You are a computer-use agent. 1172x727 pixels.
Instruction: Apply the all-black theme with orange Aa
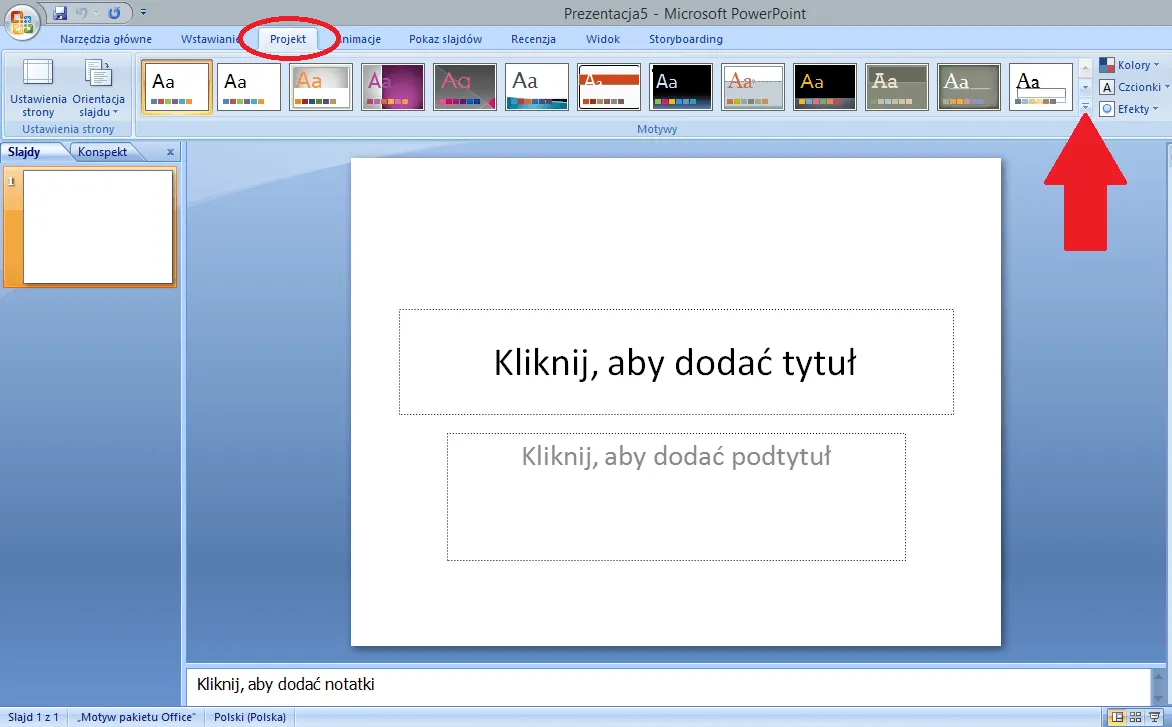click(x=825, y=87)
